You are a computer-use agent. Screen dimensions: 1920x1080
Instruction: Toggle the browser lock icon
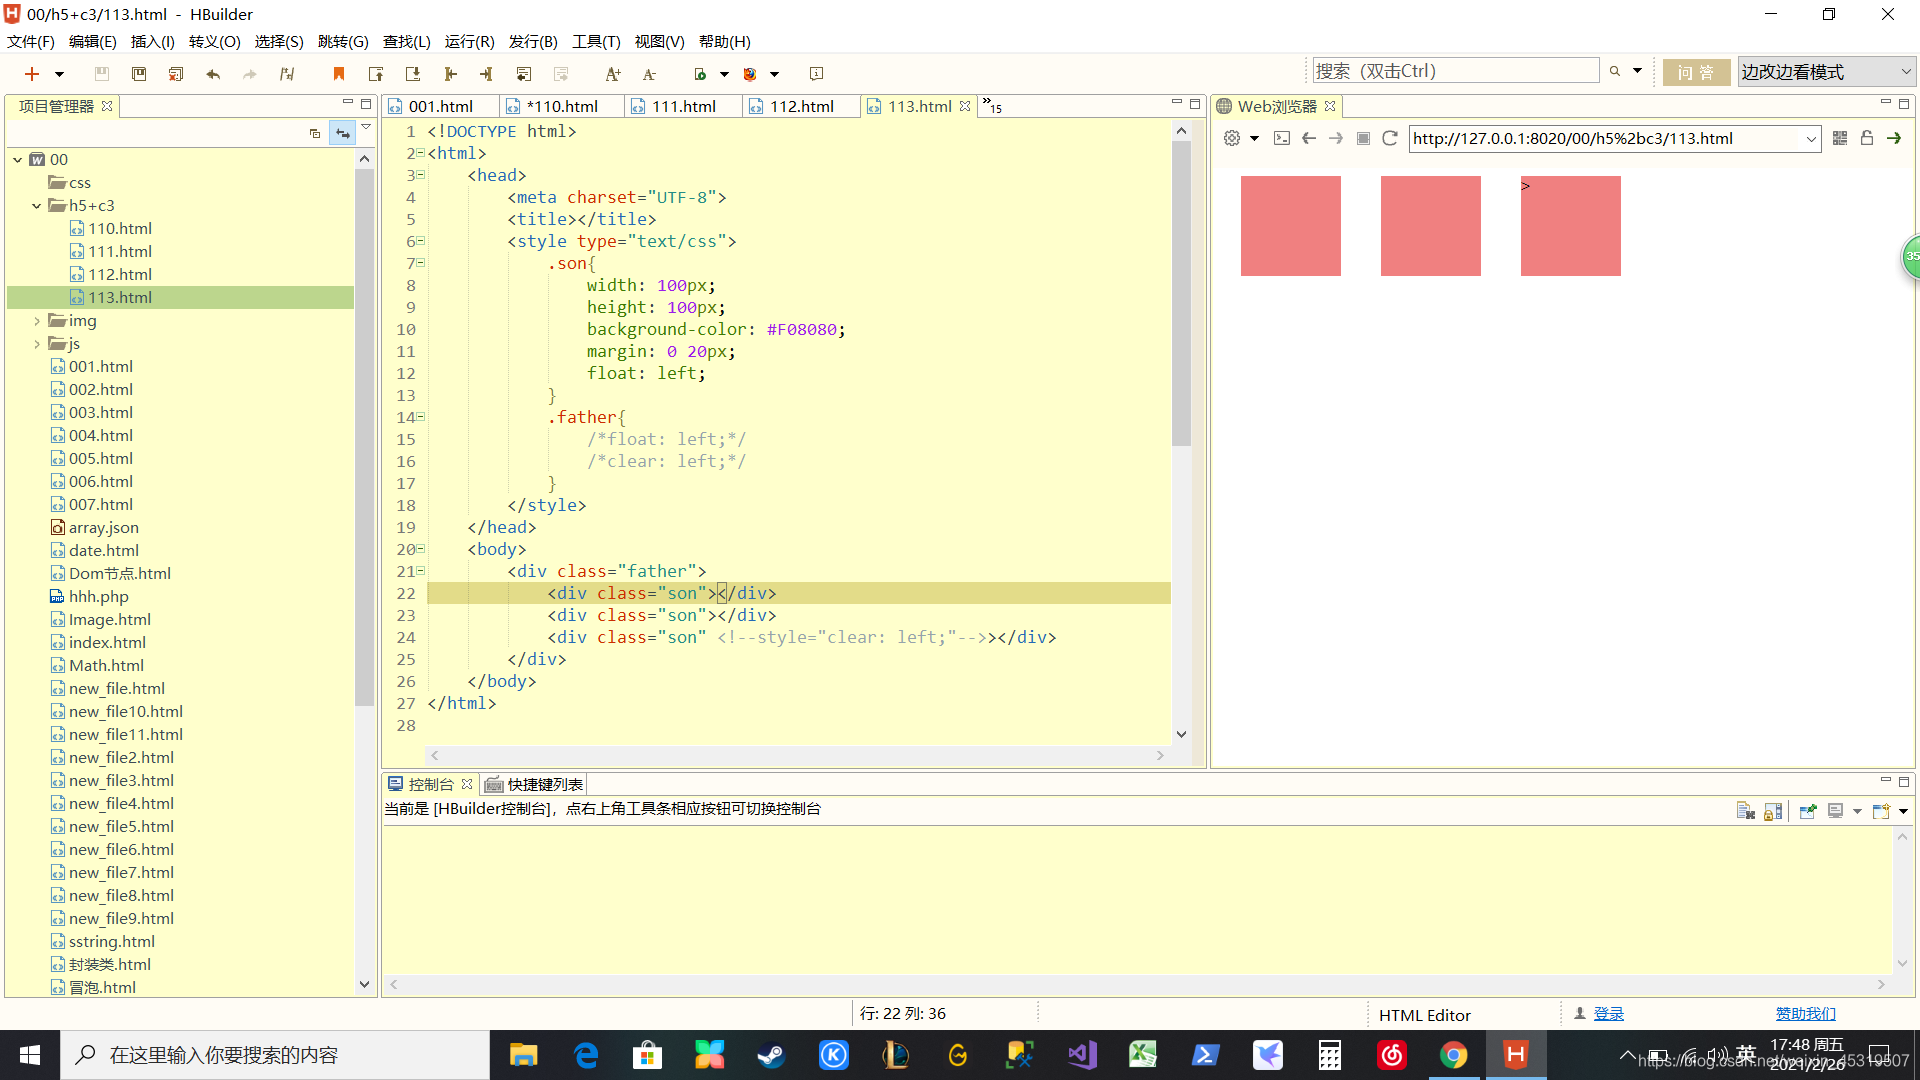1867,138
